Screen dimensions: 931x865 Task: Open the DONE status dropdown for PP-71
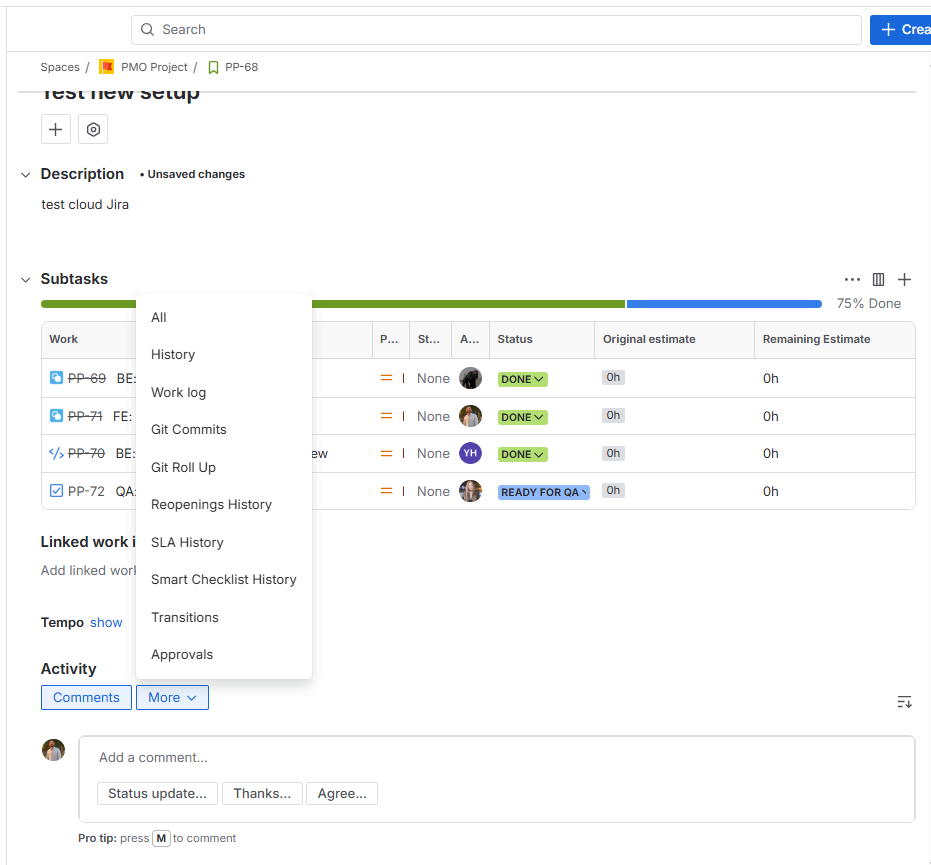pos(522,417)
